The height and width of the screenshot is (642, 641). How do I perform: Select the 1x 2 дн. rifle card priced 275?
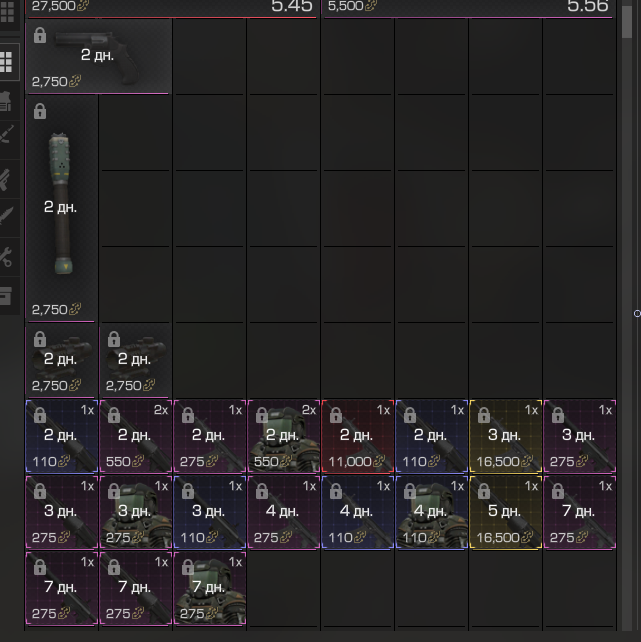tap(210, 436)
